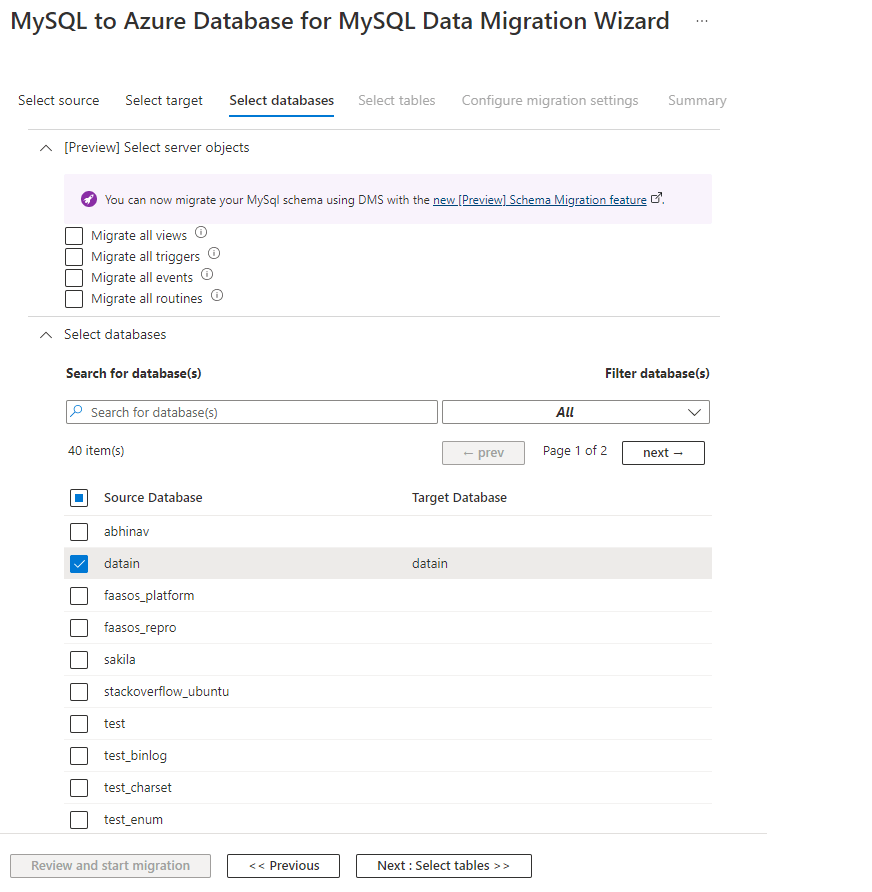
Task: Open the ellipsis menu next to wizard title
Action: (x=702, y=21)
